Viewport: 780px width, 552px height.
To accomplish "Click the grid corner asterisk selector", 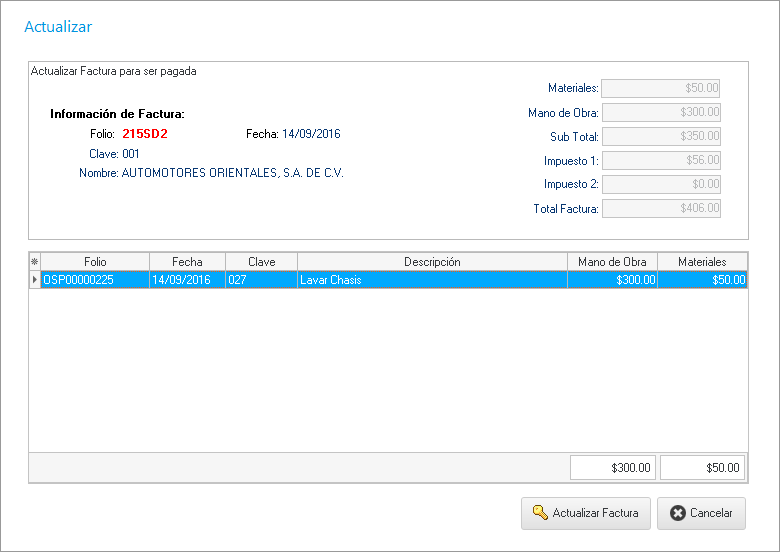I will (35, 262).
